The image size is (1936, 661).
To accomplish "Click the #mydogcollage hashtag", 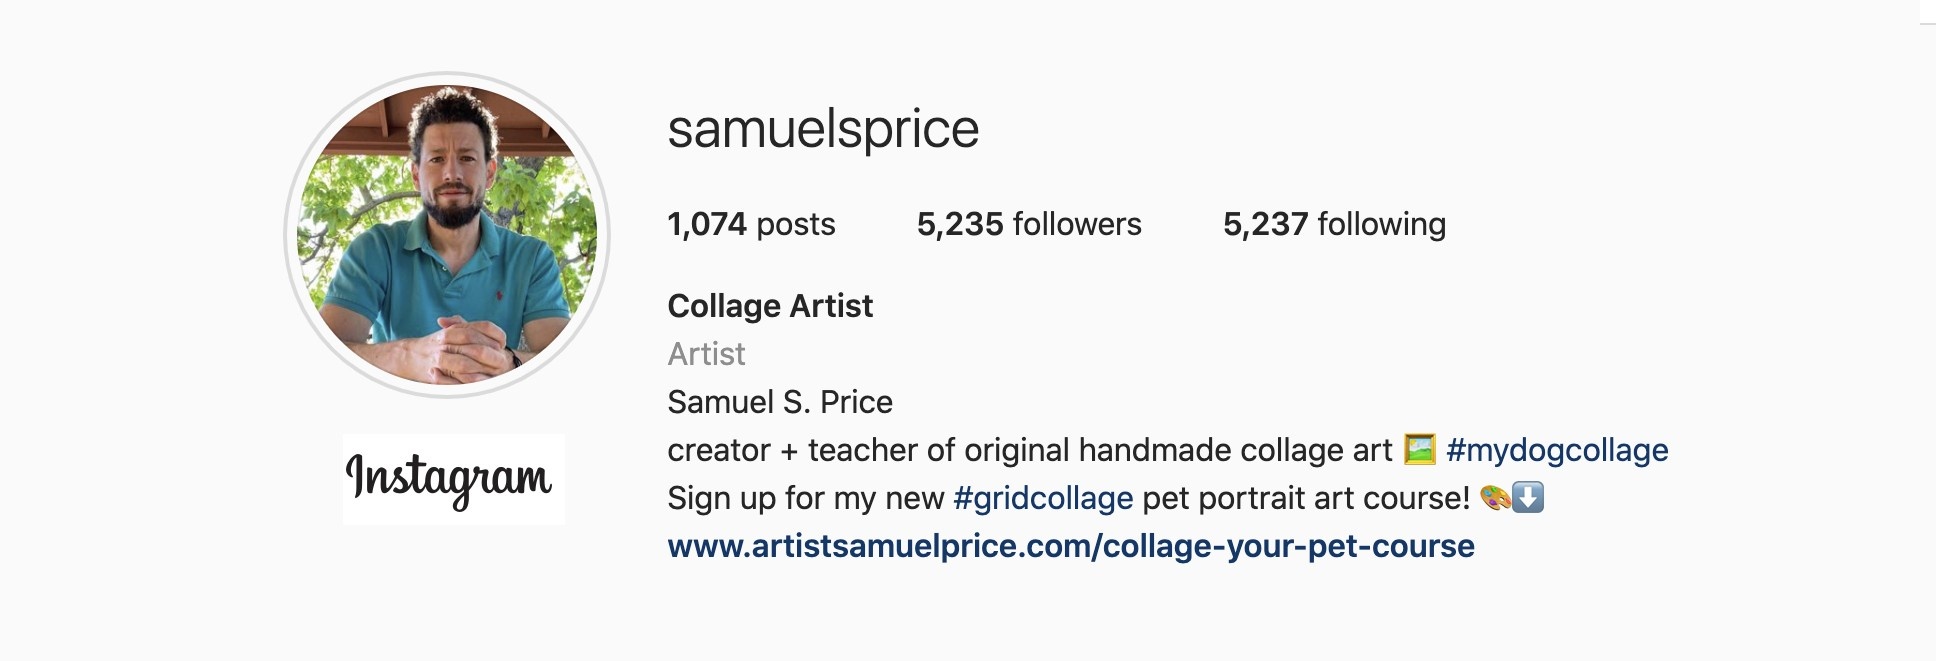I will click(x=1557, y=450).
